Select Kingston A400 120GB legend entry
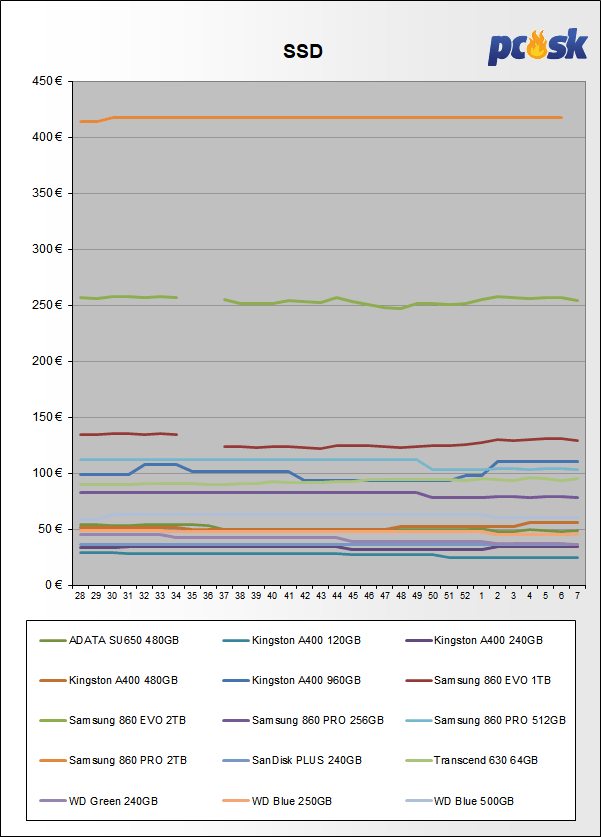 292,640
